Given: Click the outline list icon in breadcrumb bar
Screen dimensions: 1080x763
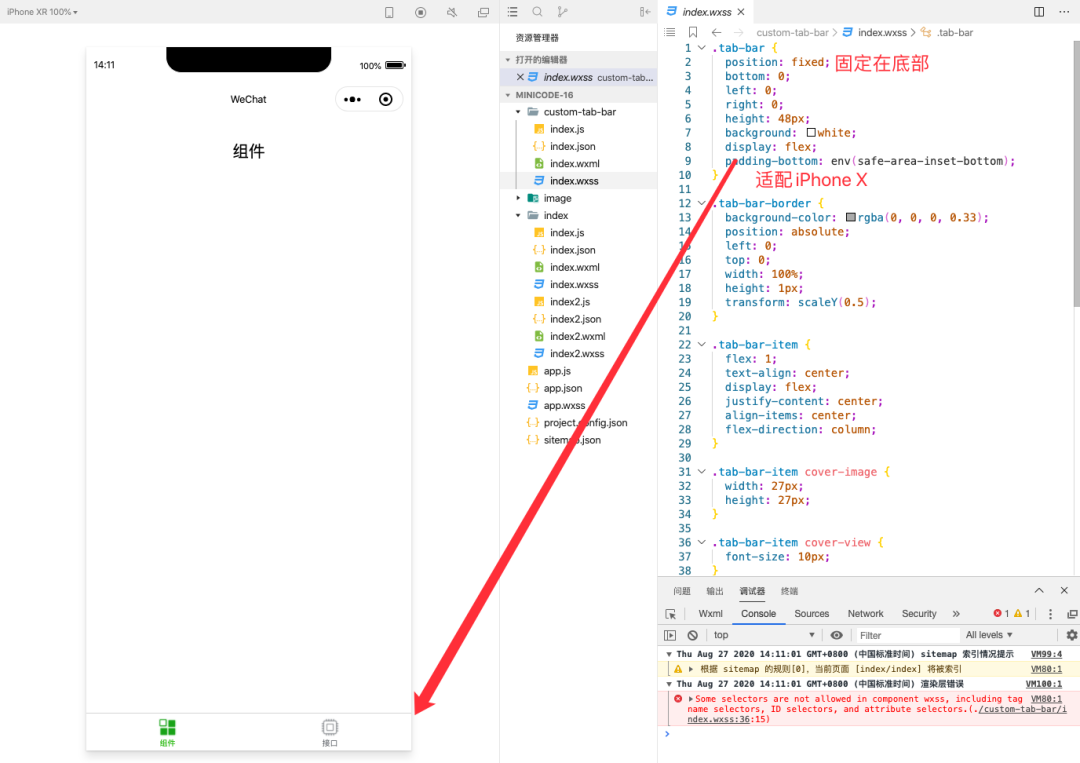Looking at the screenshot, I should click(x=669, y=32).
